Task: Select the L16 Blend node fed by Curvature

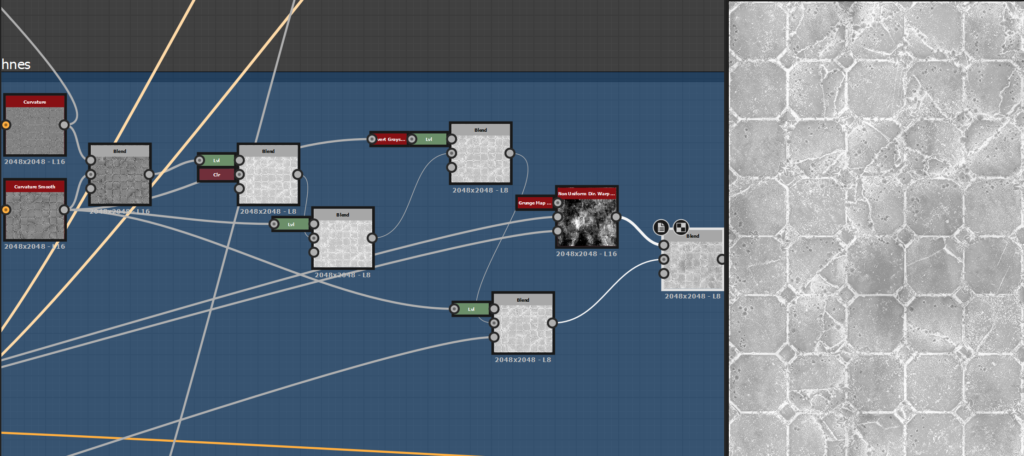Action: tap(120, 174)
